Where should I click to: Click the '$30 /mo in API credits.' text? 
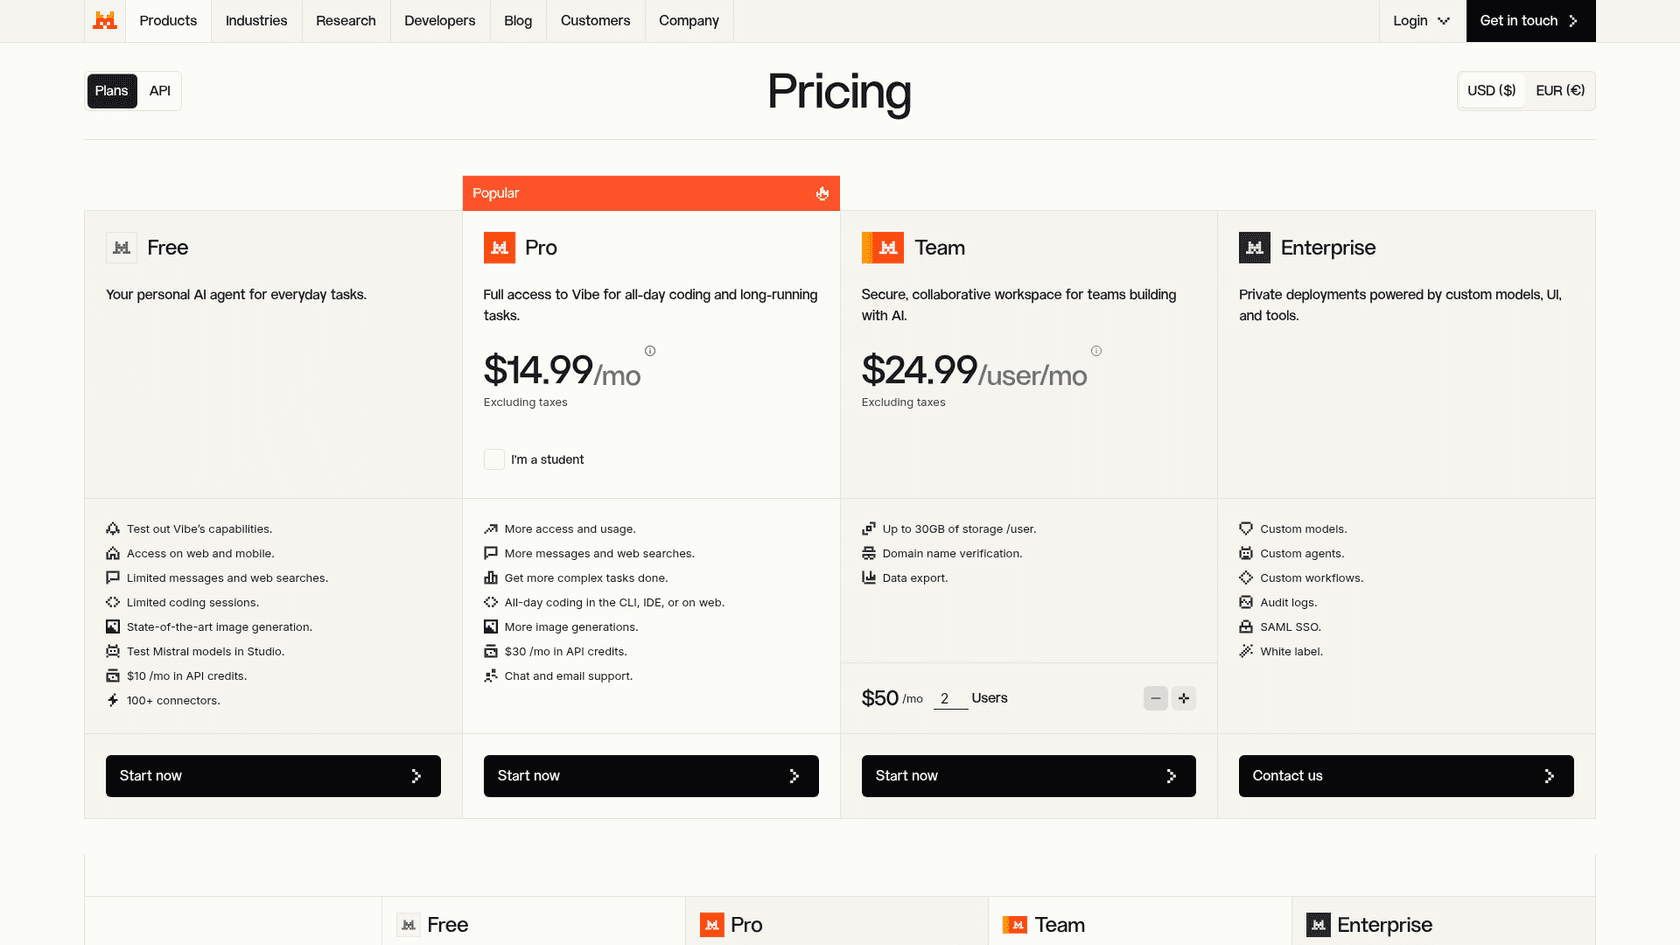[x=566, y=652]
